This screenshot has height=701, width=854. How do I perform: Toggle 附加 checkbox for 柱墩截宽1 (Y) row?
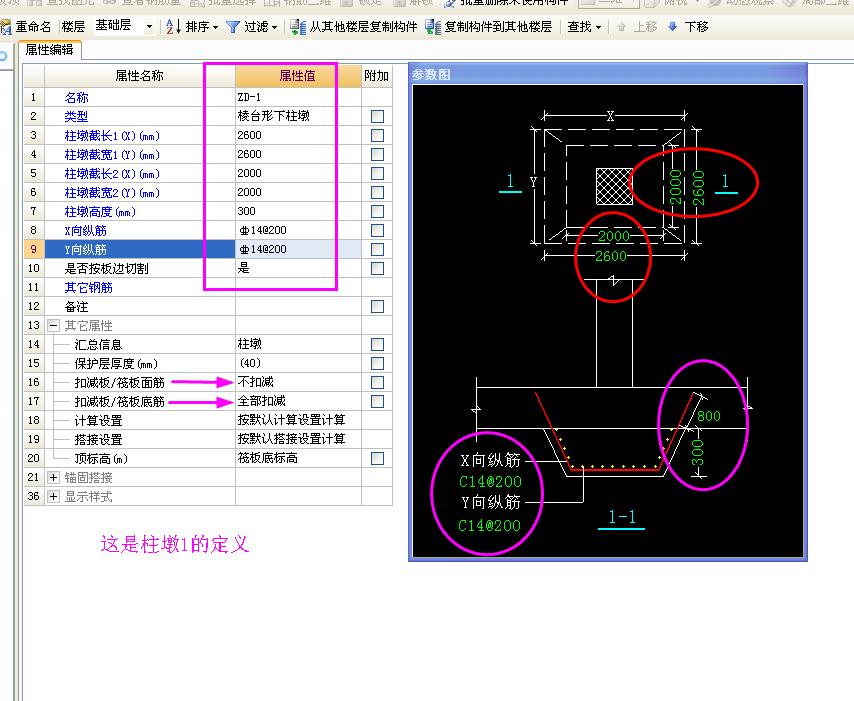[377, 155]
